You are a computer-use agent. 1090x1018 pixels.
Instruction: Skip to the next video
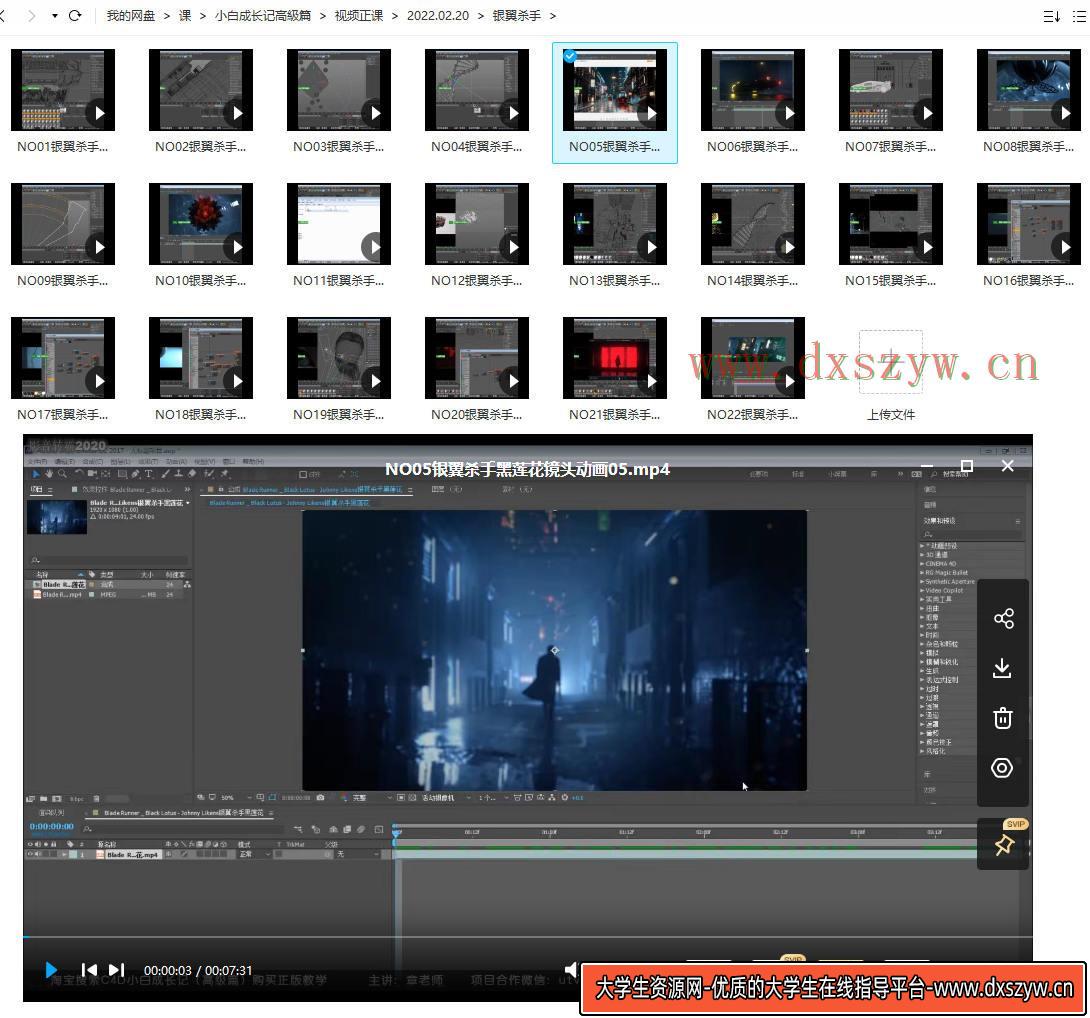pyautogui.click(x=116, y=969)
